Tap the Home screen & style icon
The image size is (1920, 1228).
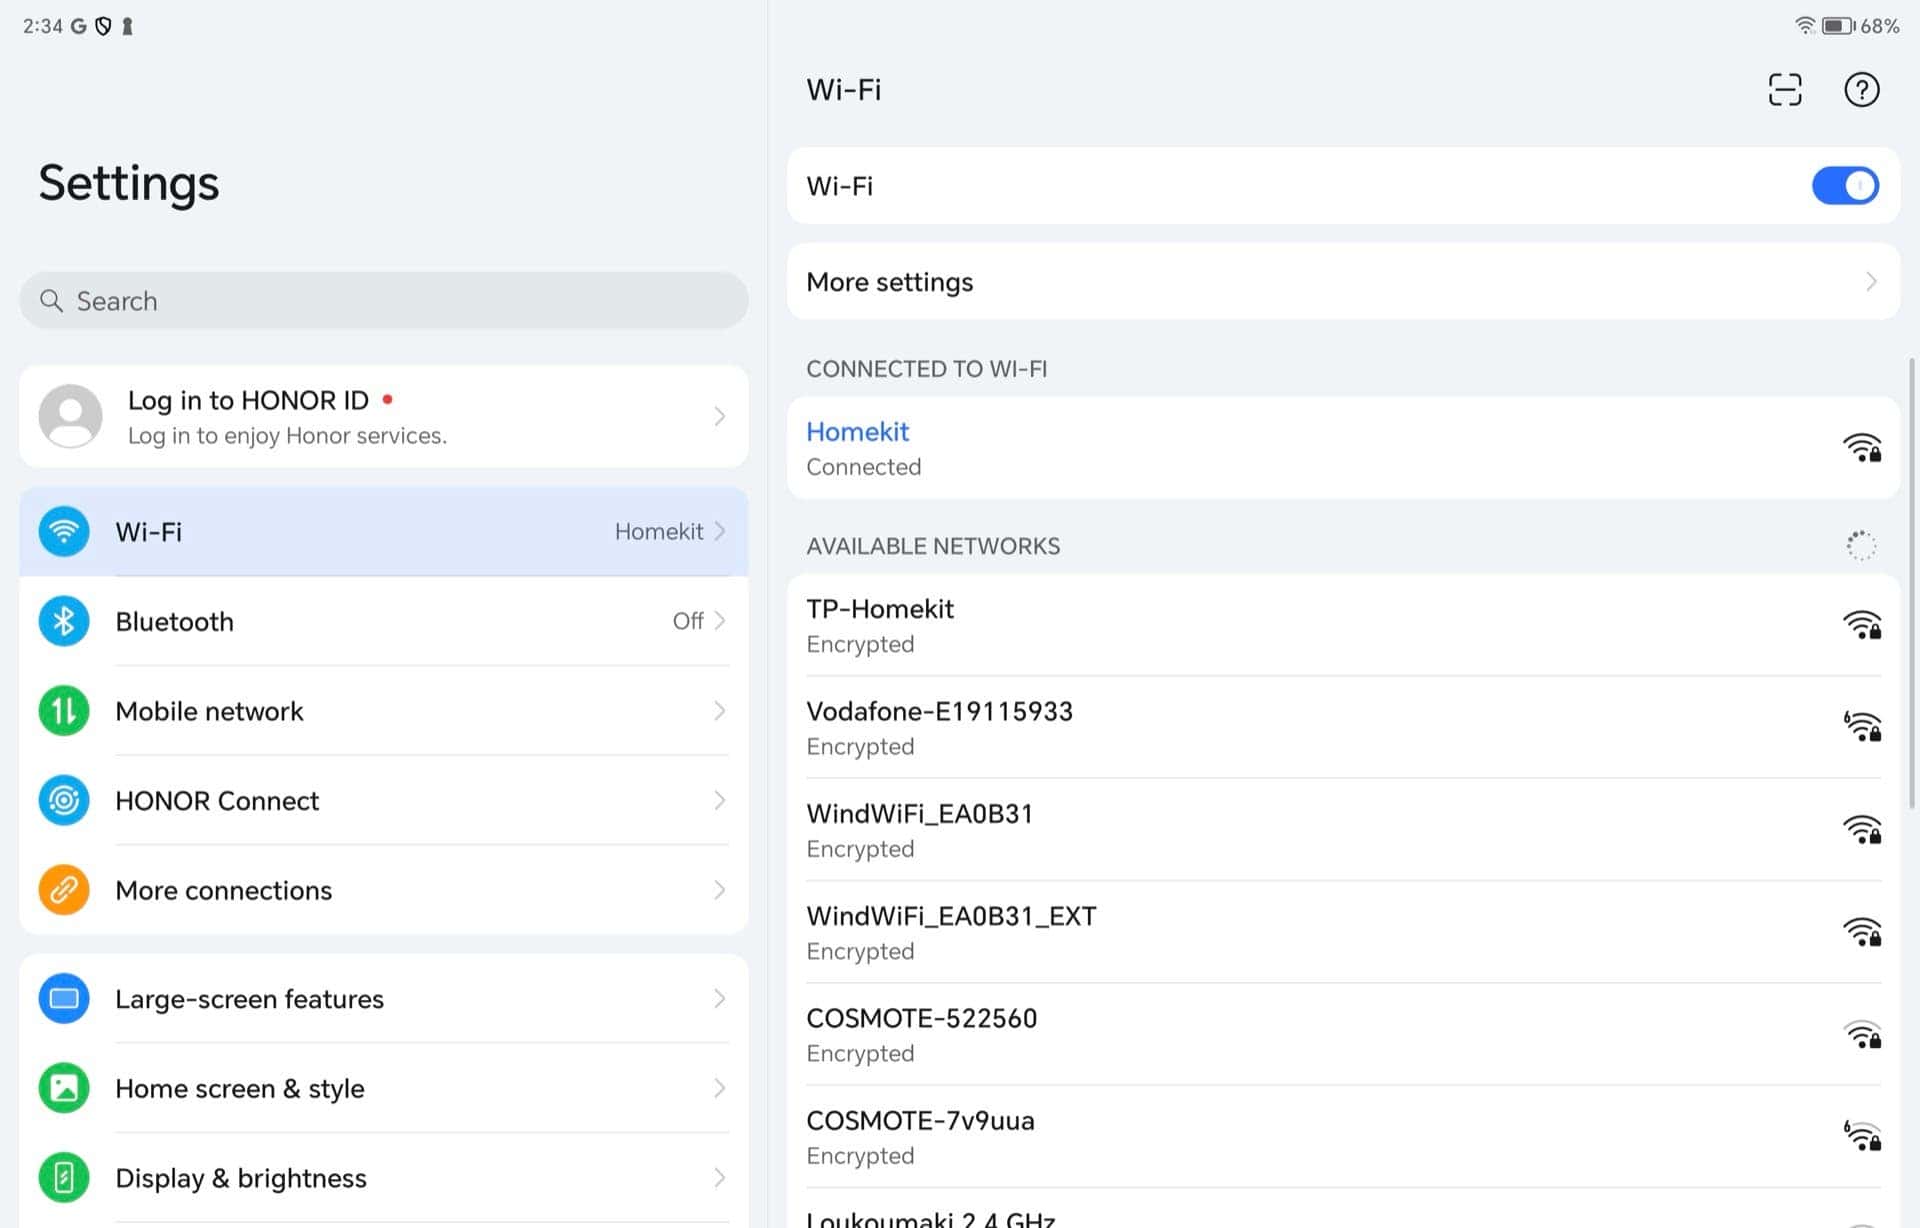tap(64, 1088)
